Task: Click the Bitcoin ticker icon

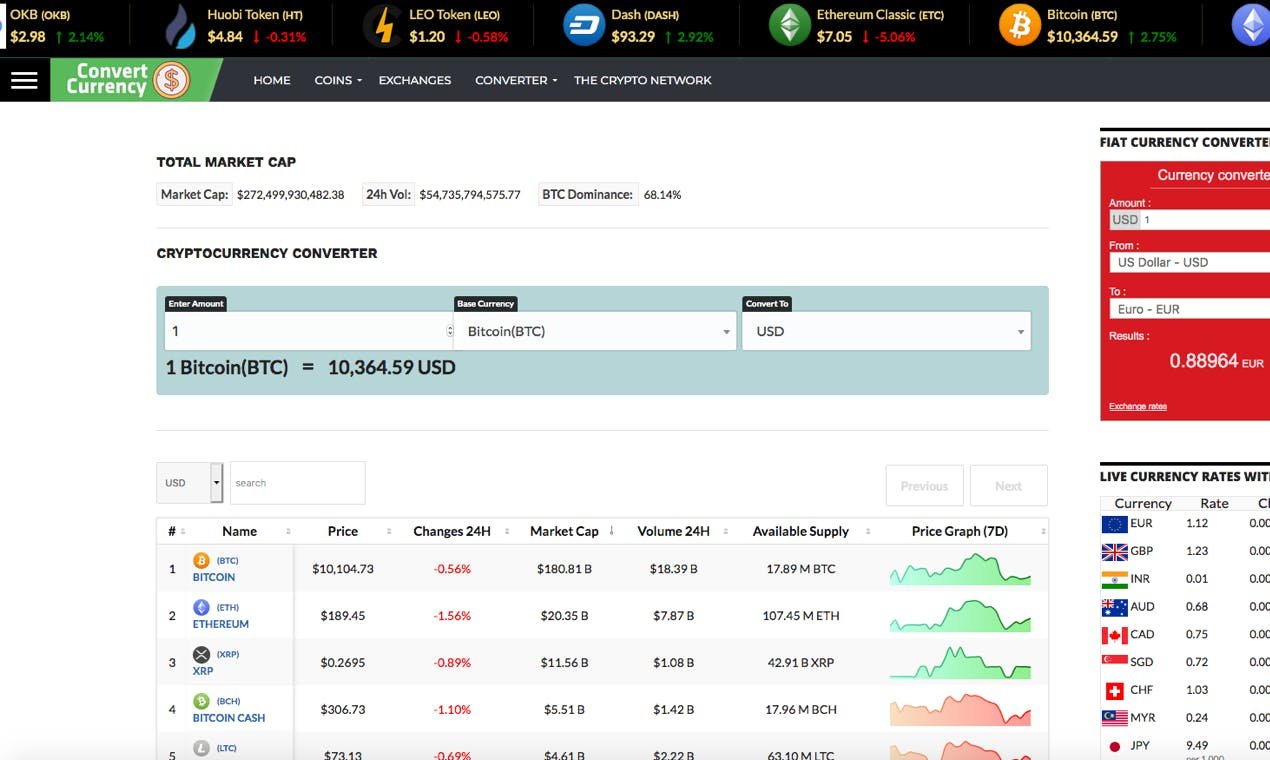Action: point(1020,26)
